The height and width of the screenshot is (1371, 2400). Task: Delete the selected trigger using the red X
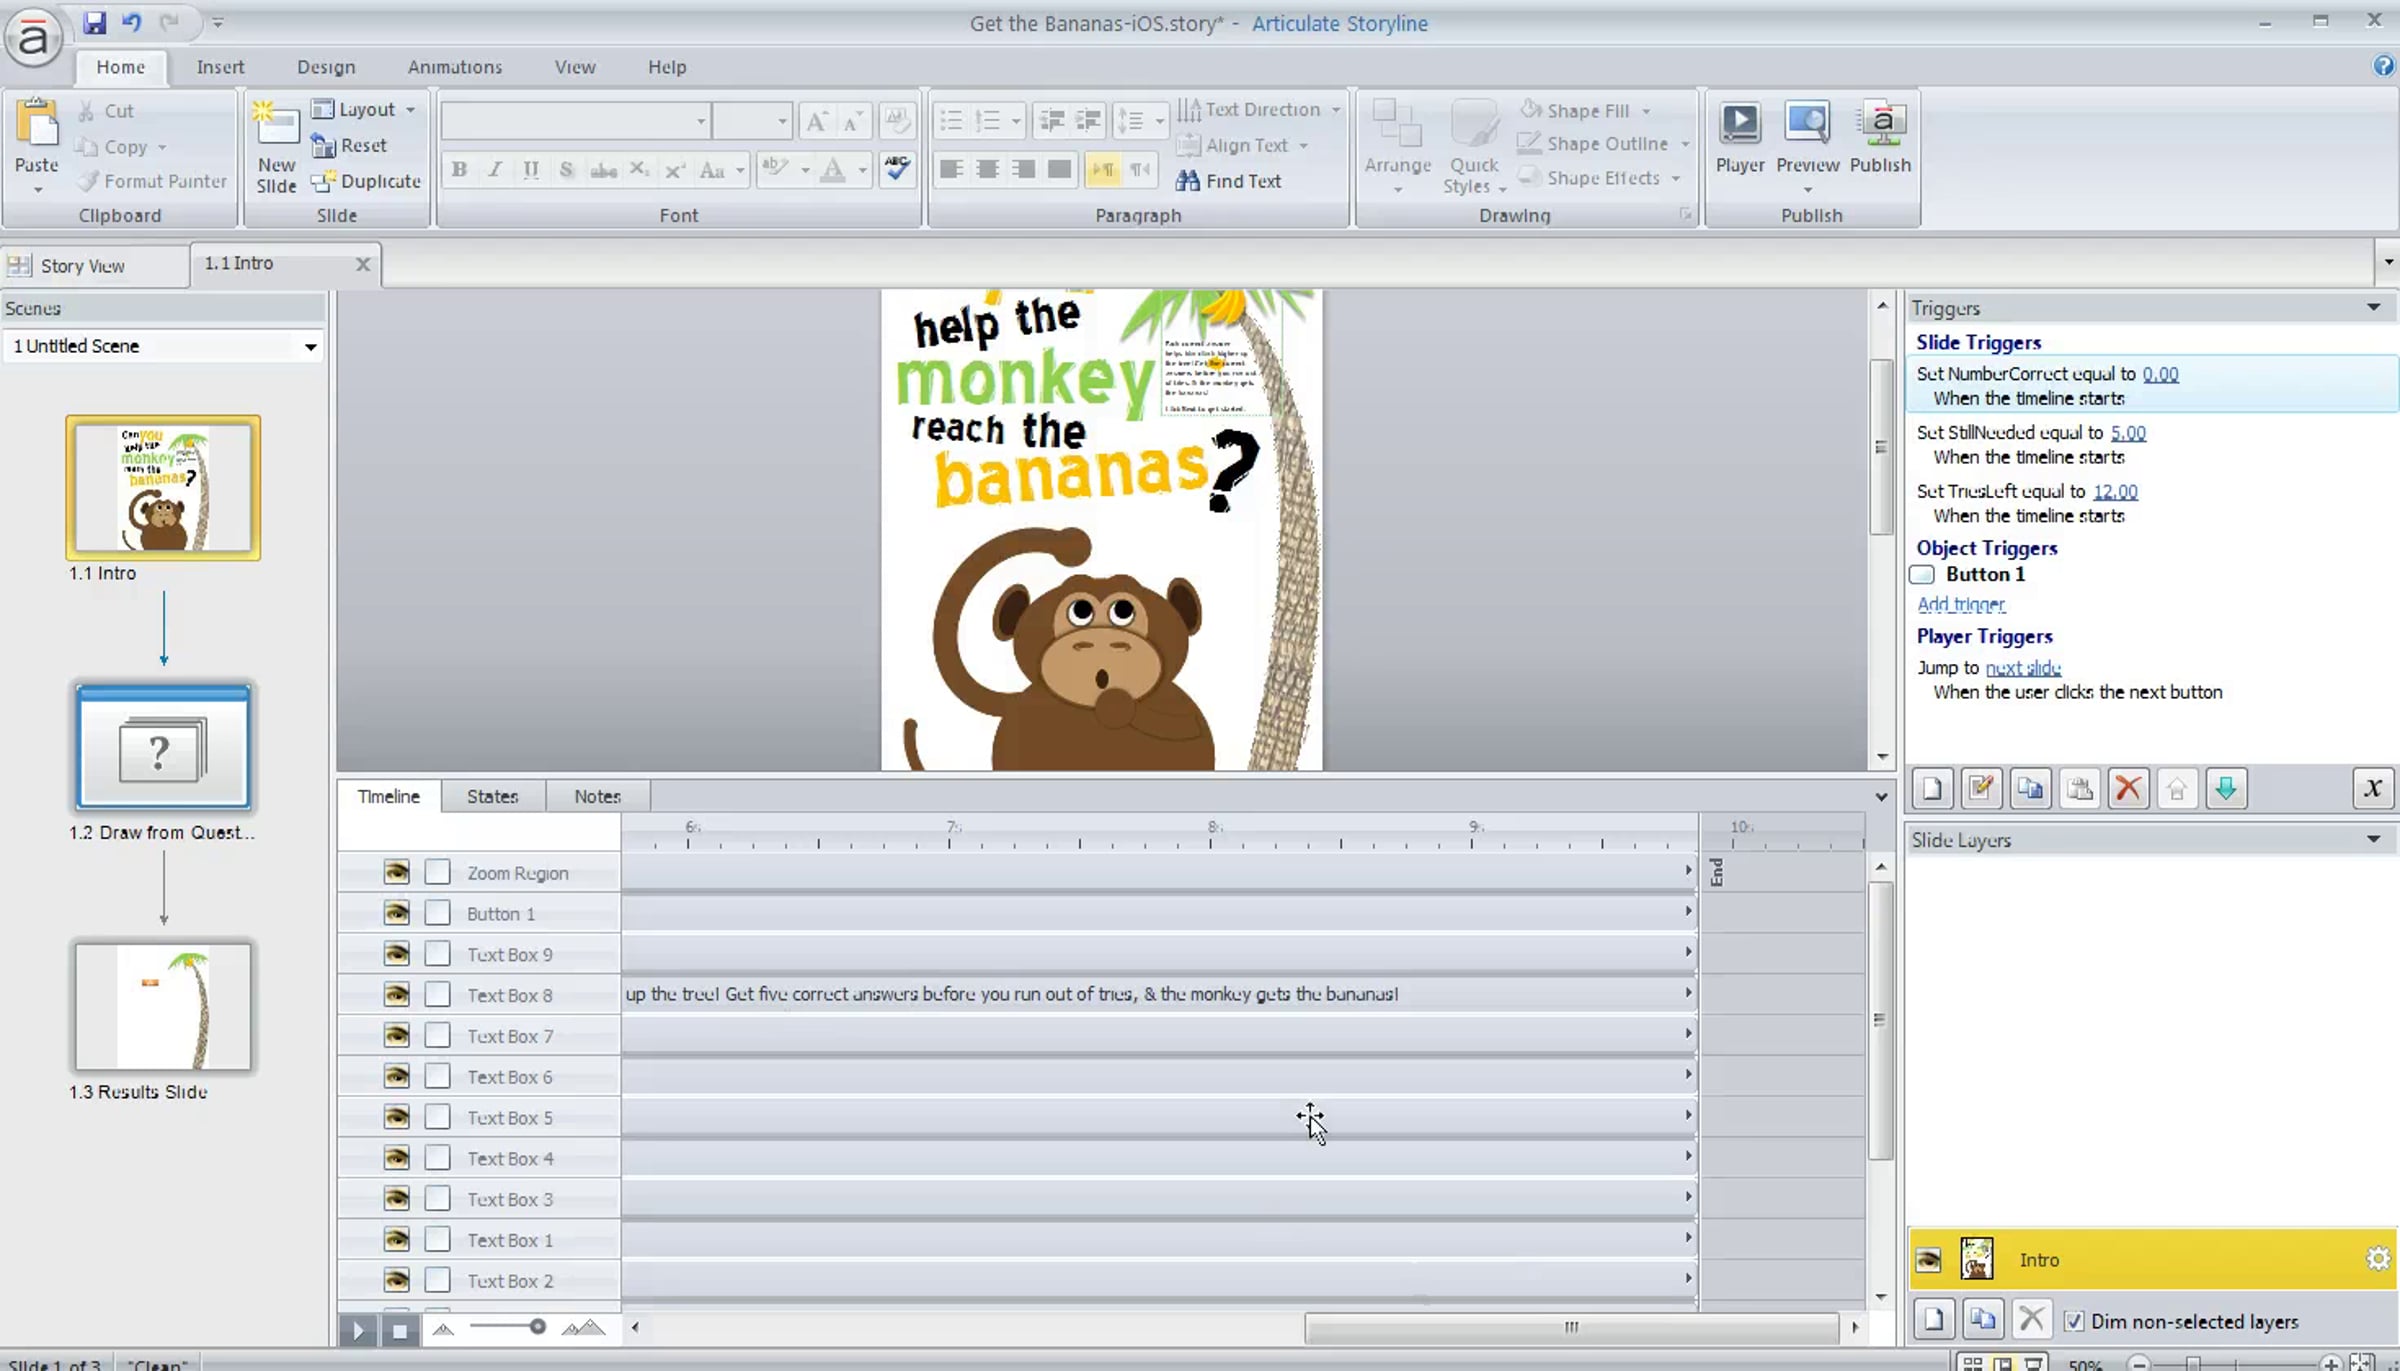pos(2128,789)
